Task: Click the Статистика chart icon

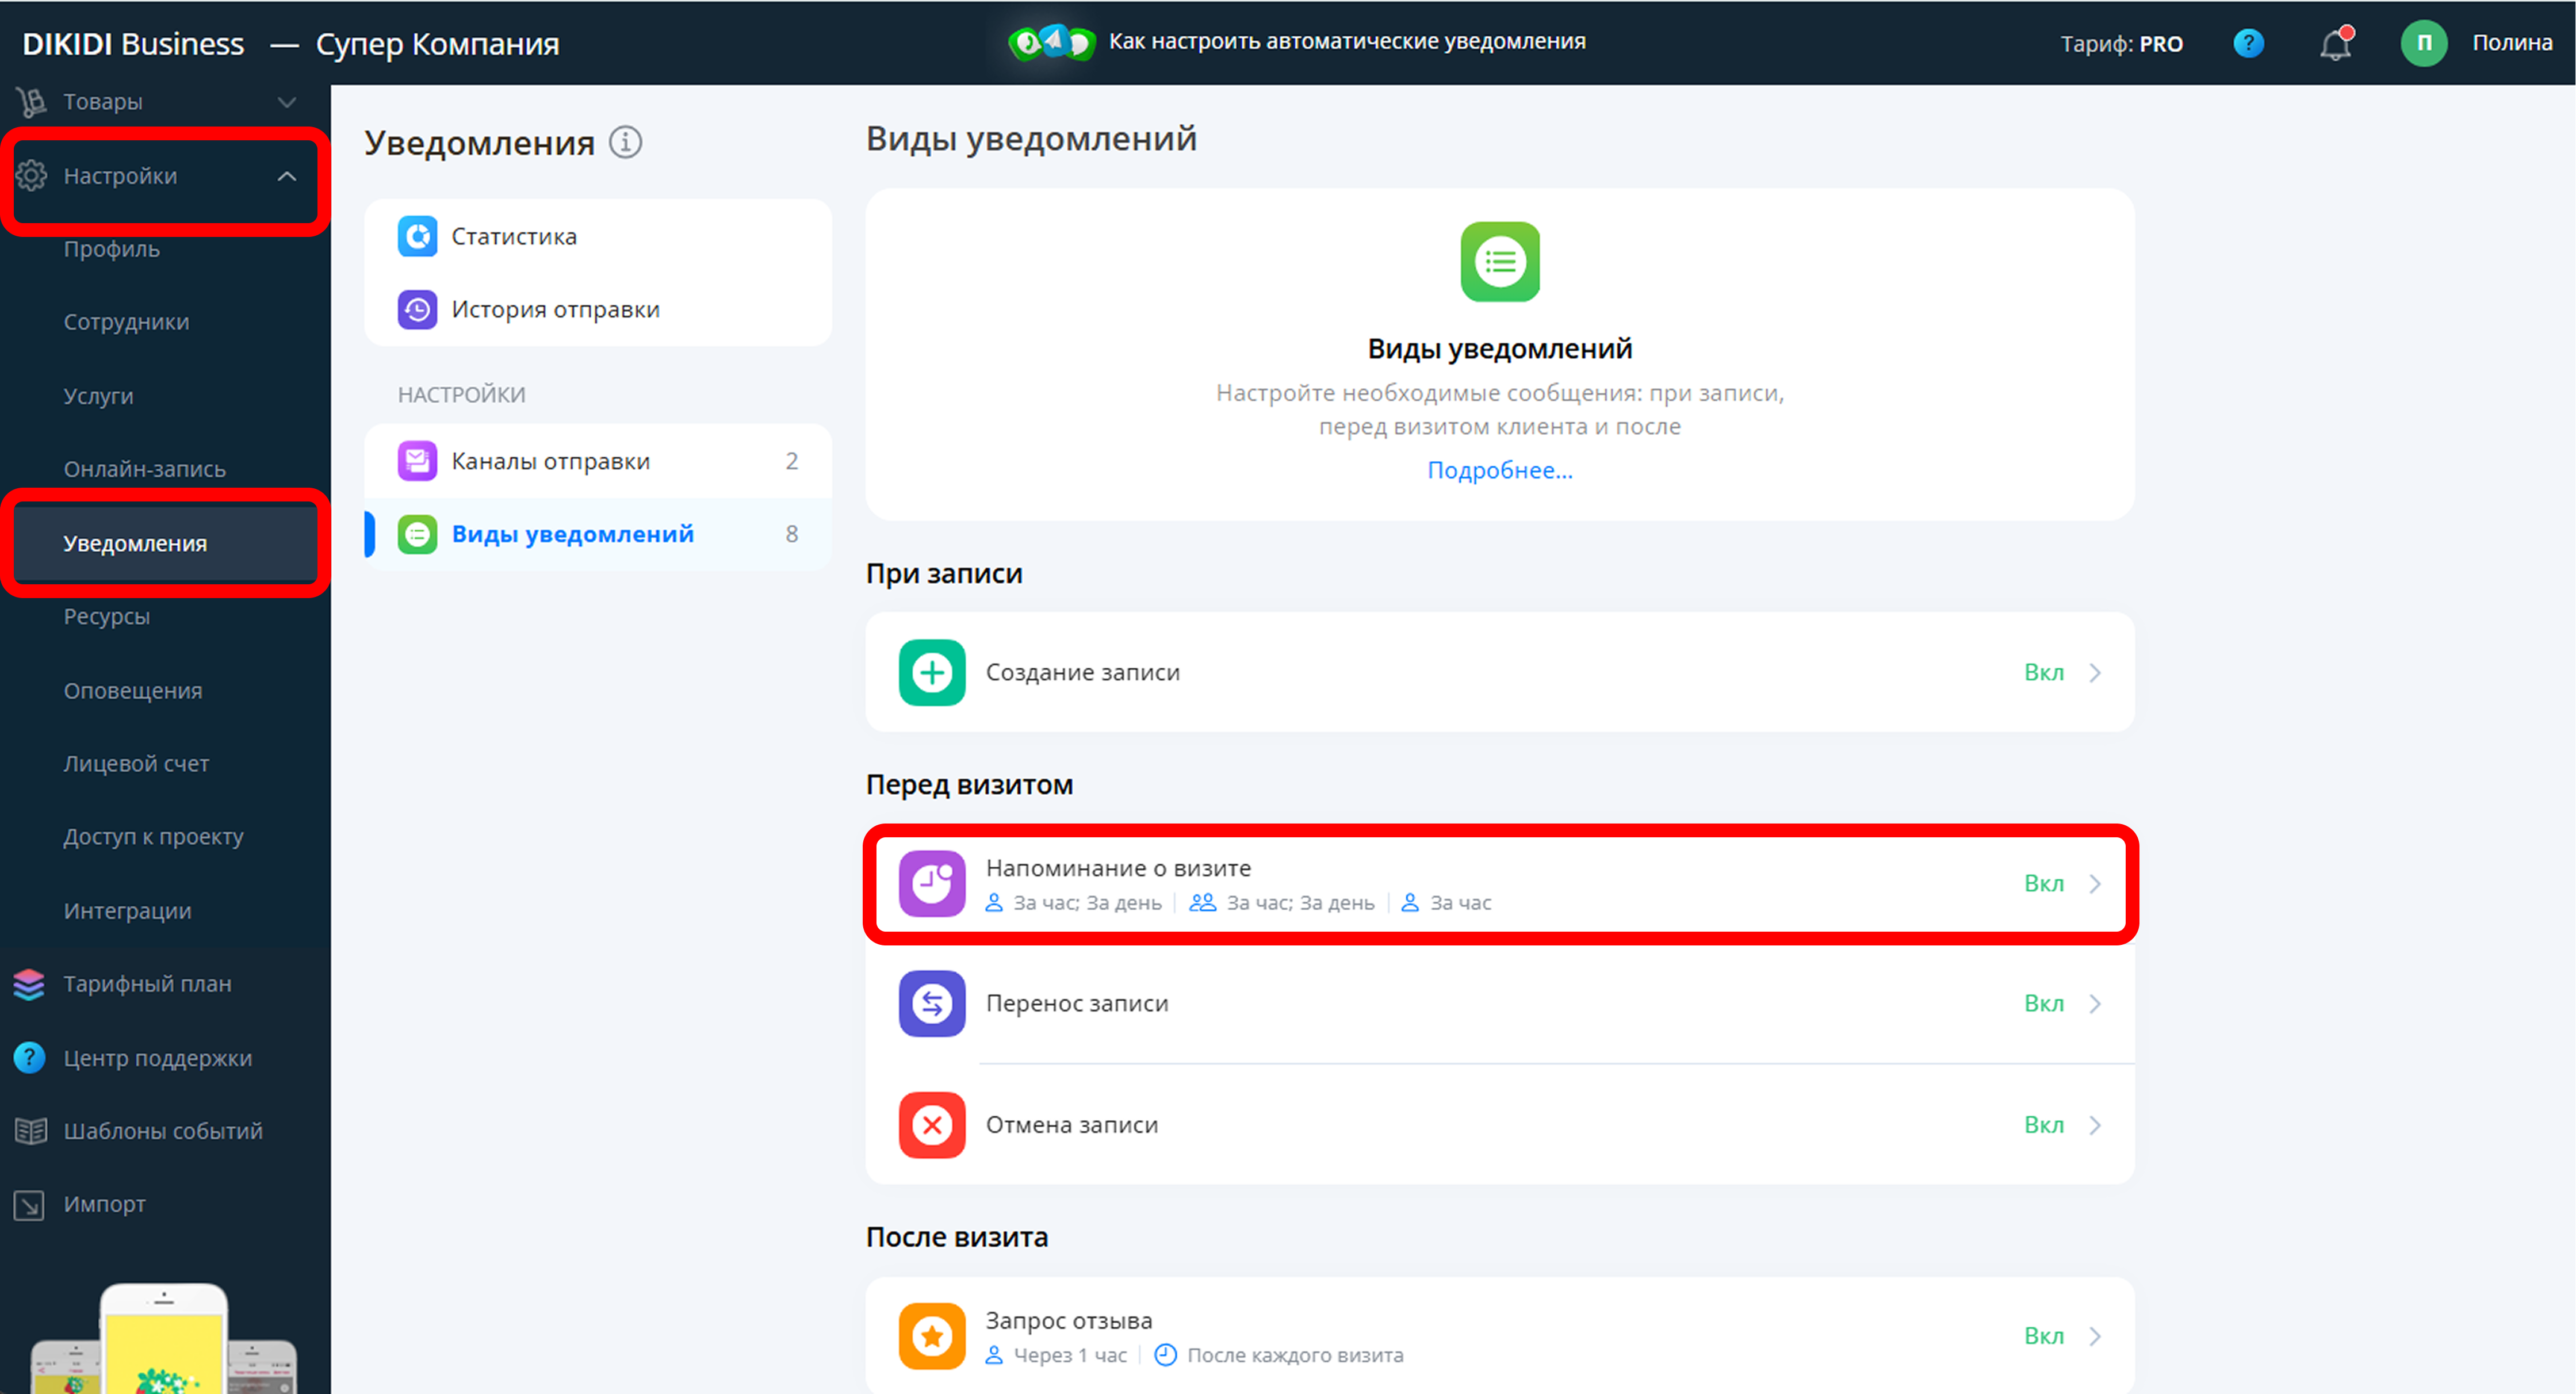Action: pos(417,236)
